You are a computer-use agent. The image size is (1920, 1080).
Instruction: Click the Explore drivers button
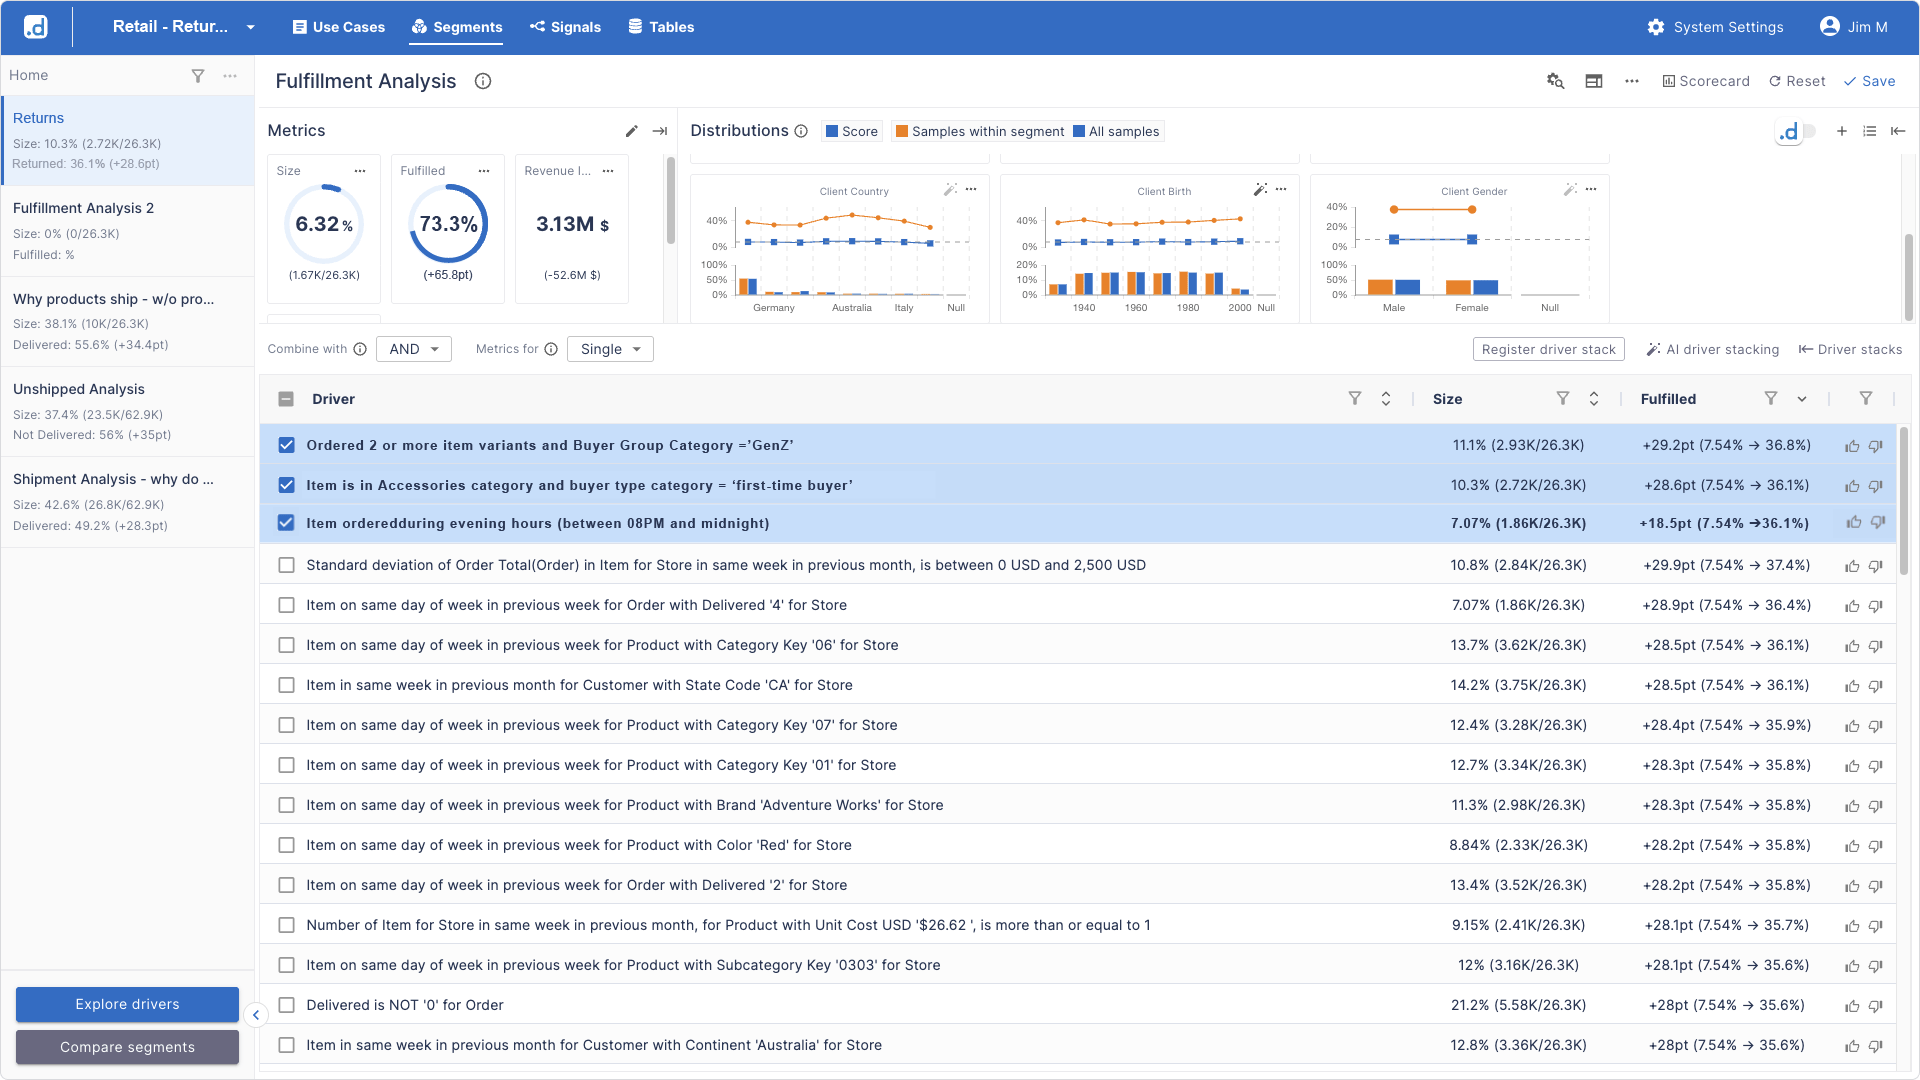(127, 1004)
